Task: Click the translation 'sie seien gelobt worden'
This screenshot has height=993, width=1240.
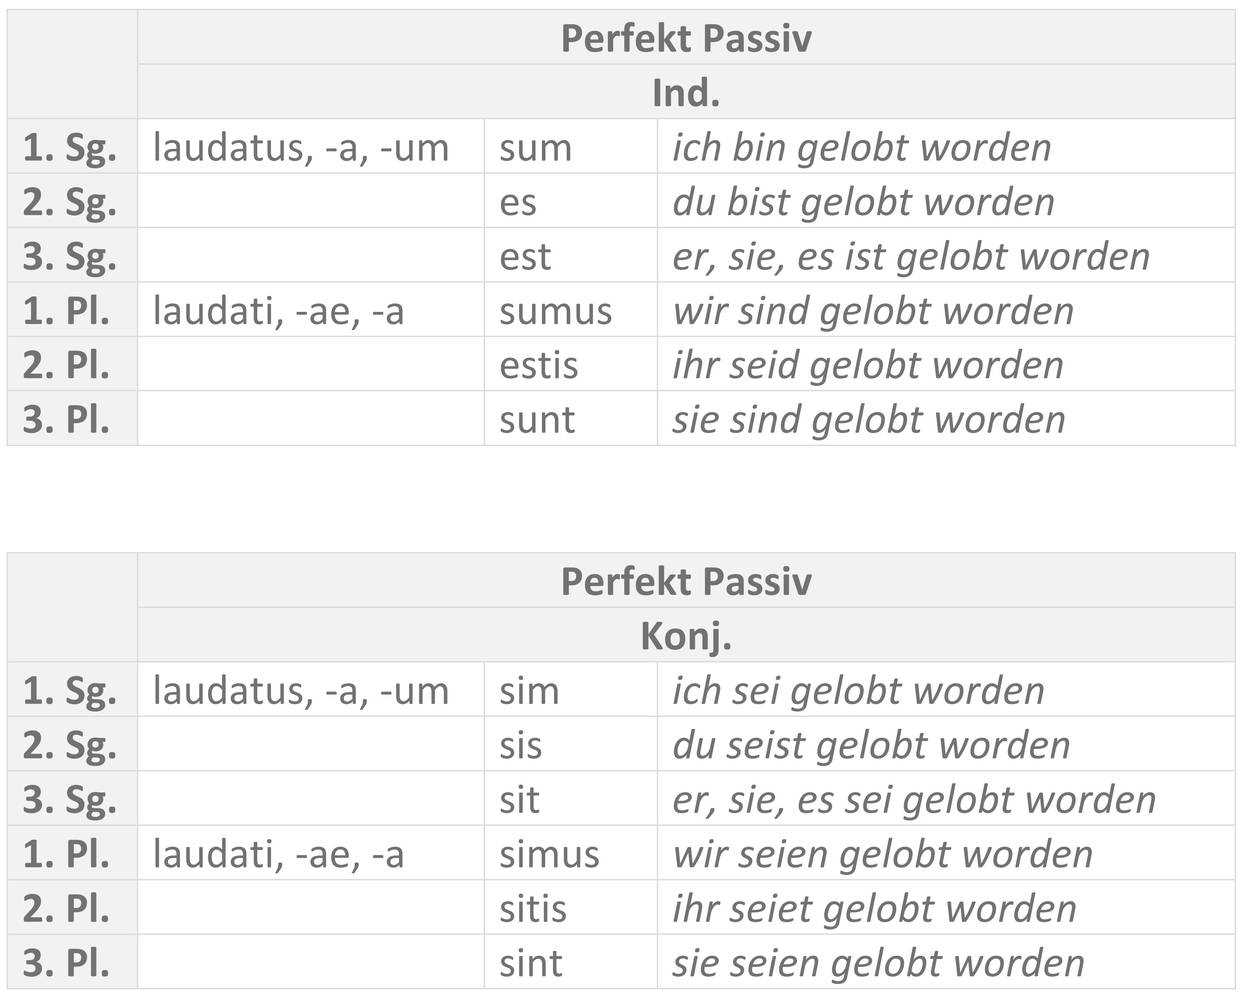Action: pos(878,963)
